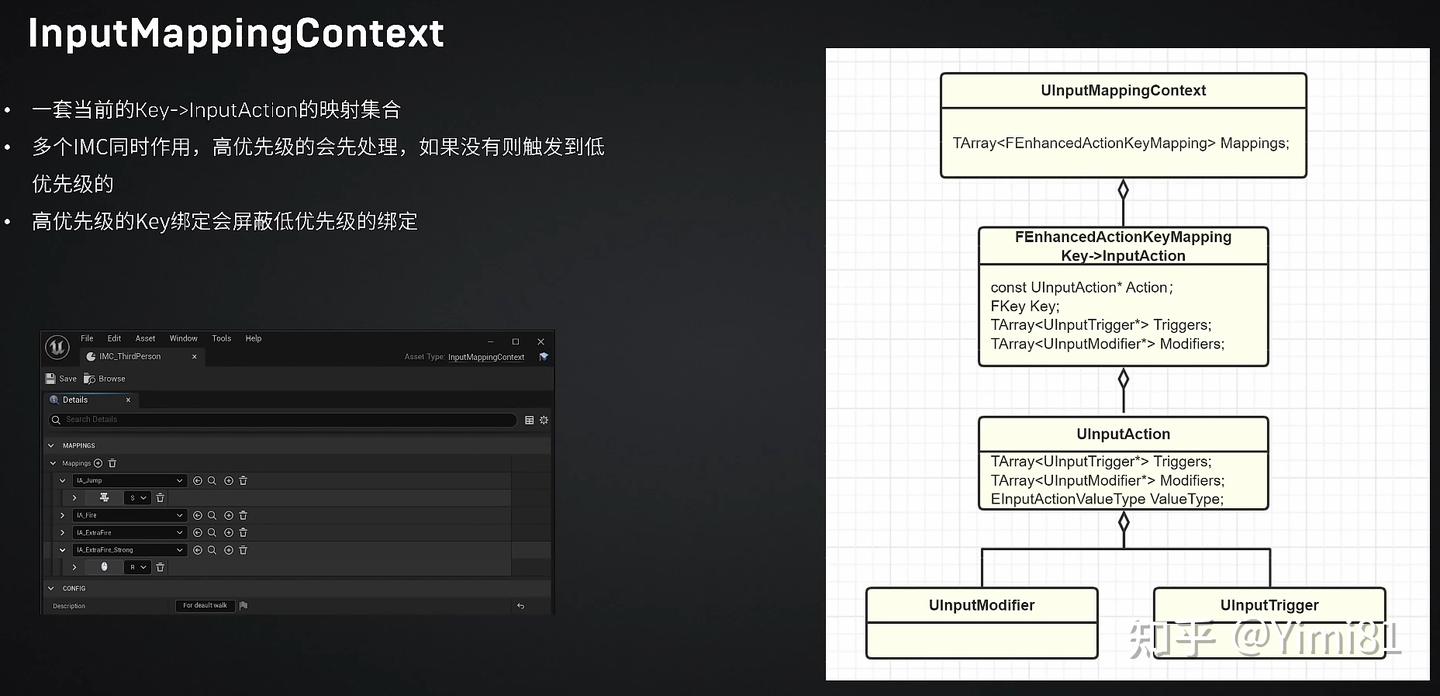Click the keyboard key icon in the IA_Jump binding
Viewport: 1440px width, 696px height.
(x=103, y=497)
